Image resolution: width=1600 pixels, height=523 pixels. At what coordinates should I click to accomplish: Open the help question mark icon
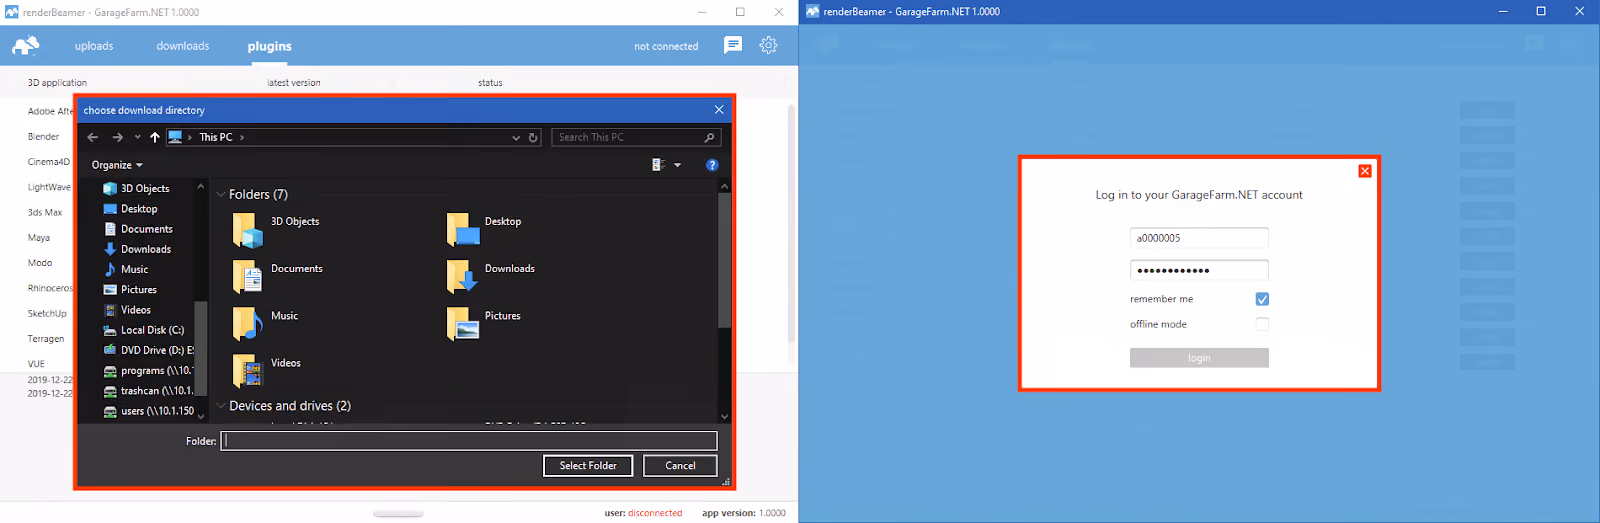[x=712, y=165]
